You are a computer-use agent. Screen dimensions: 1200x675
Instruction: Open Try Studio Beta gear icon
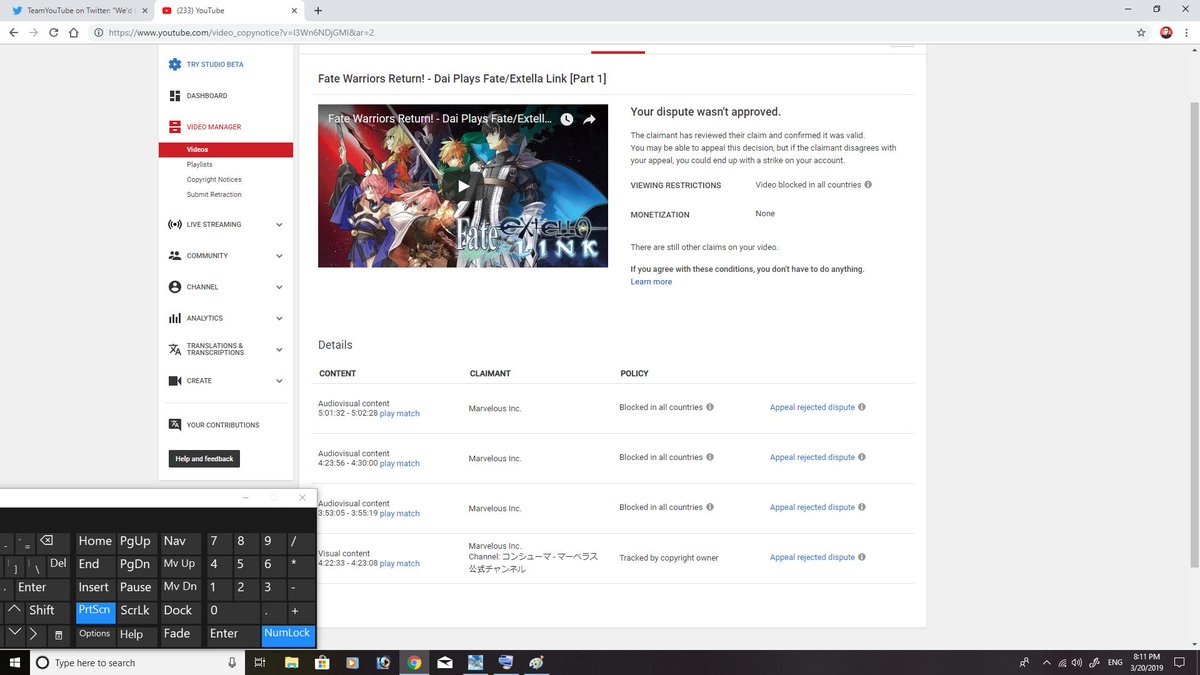[175, 64]
